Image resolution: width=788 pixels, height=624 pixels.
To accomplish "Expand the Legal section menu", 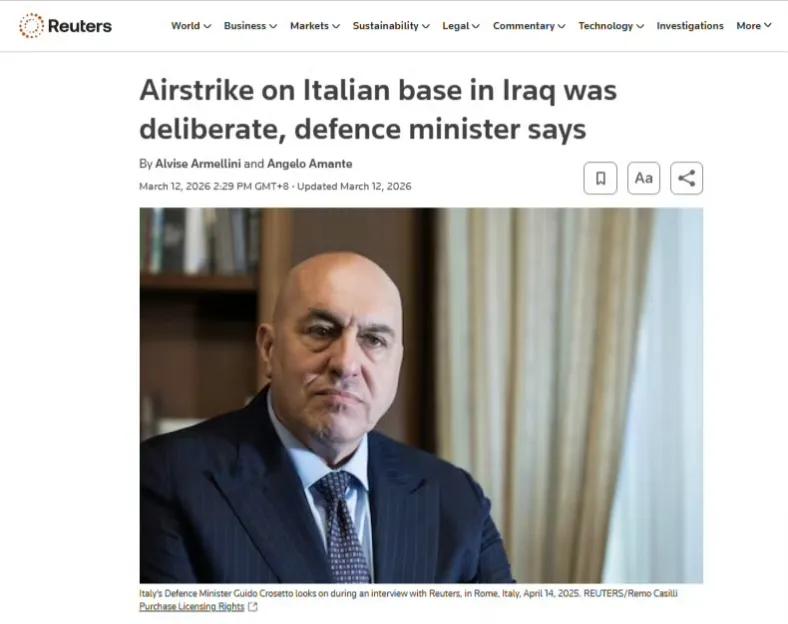I will click(x=461, y=26).
